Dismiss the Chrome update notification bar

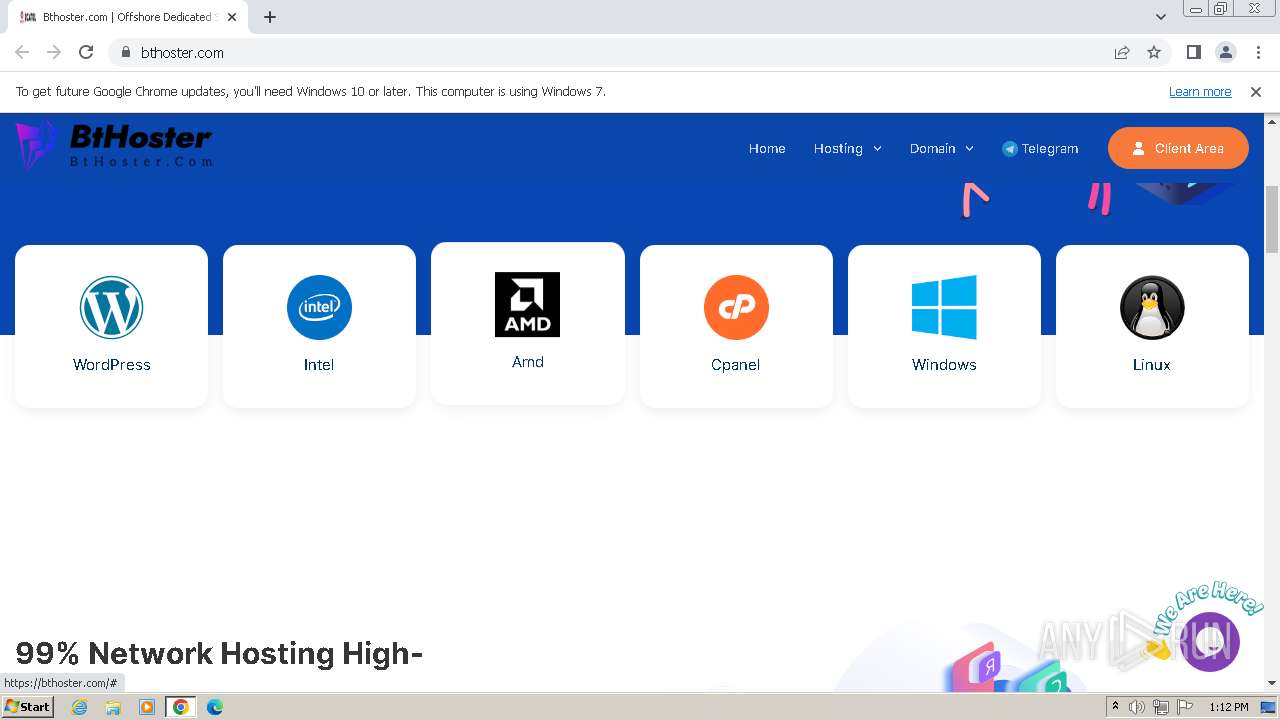click(1256, 91)
